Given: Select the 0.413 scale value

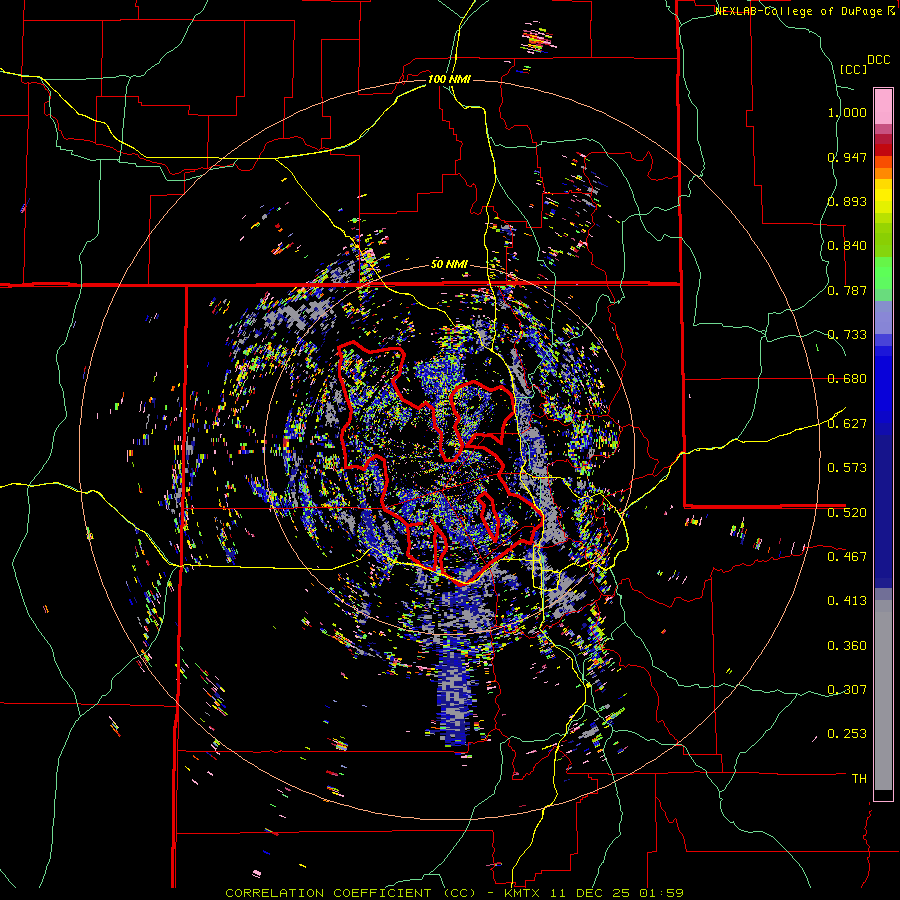Looking at the screenshot, I should [847, 601].
